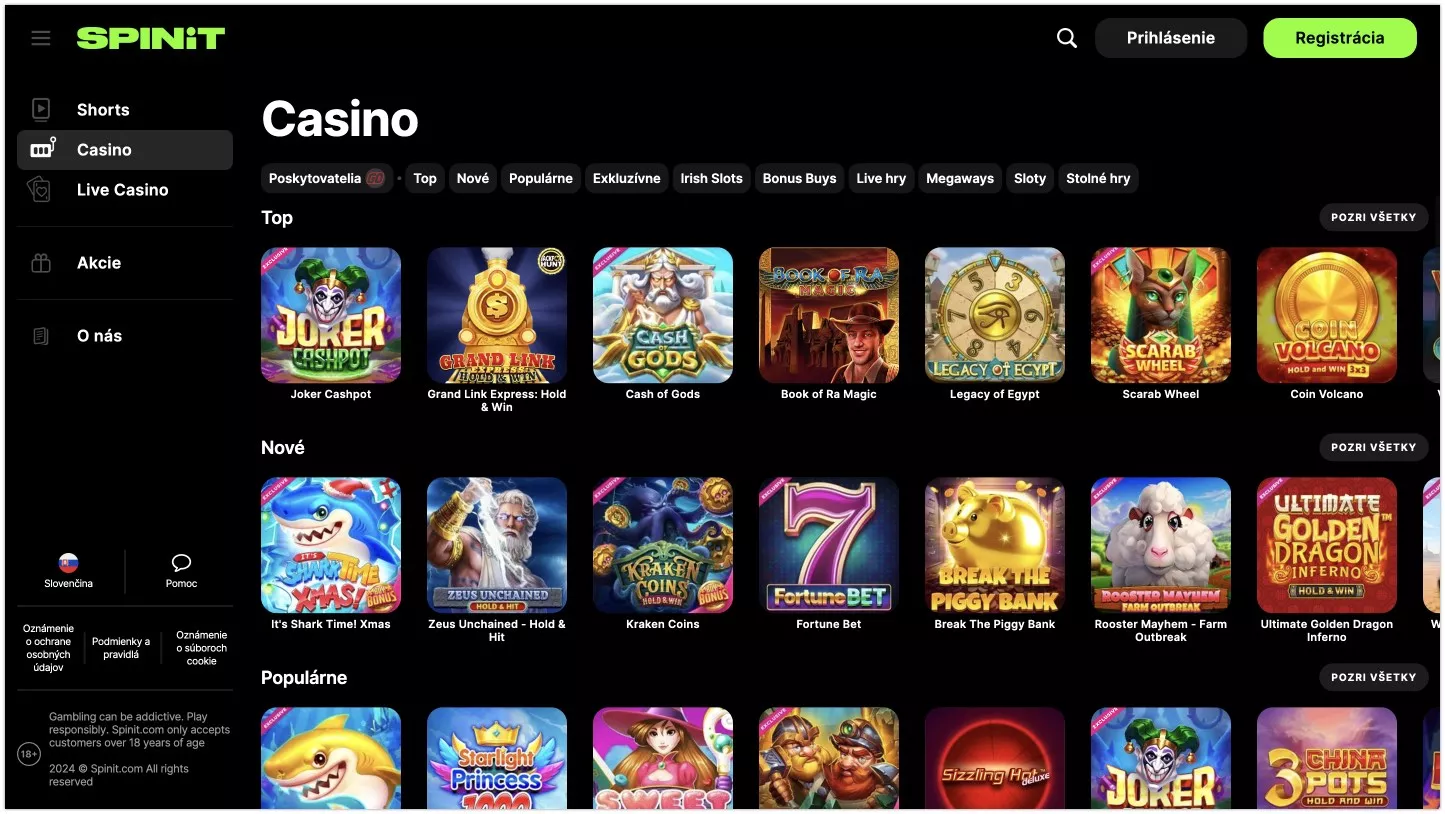The height and width of the screenshot is (814, 1445).
Task: Select the Irish Slots filter tab
Action: pyautogui.click(x=711, y=178)
